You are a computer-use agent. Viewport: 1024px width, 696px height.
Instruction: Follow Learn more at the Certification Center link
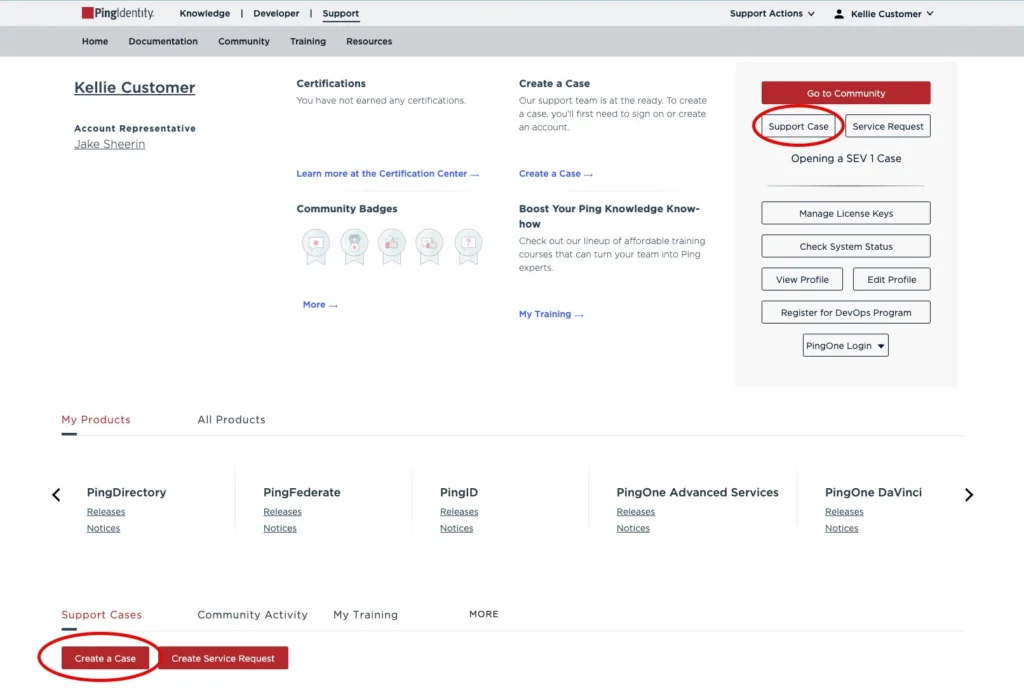pyautogui.click(x=387, y=174)
